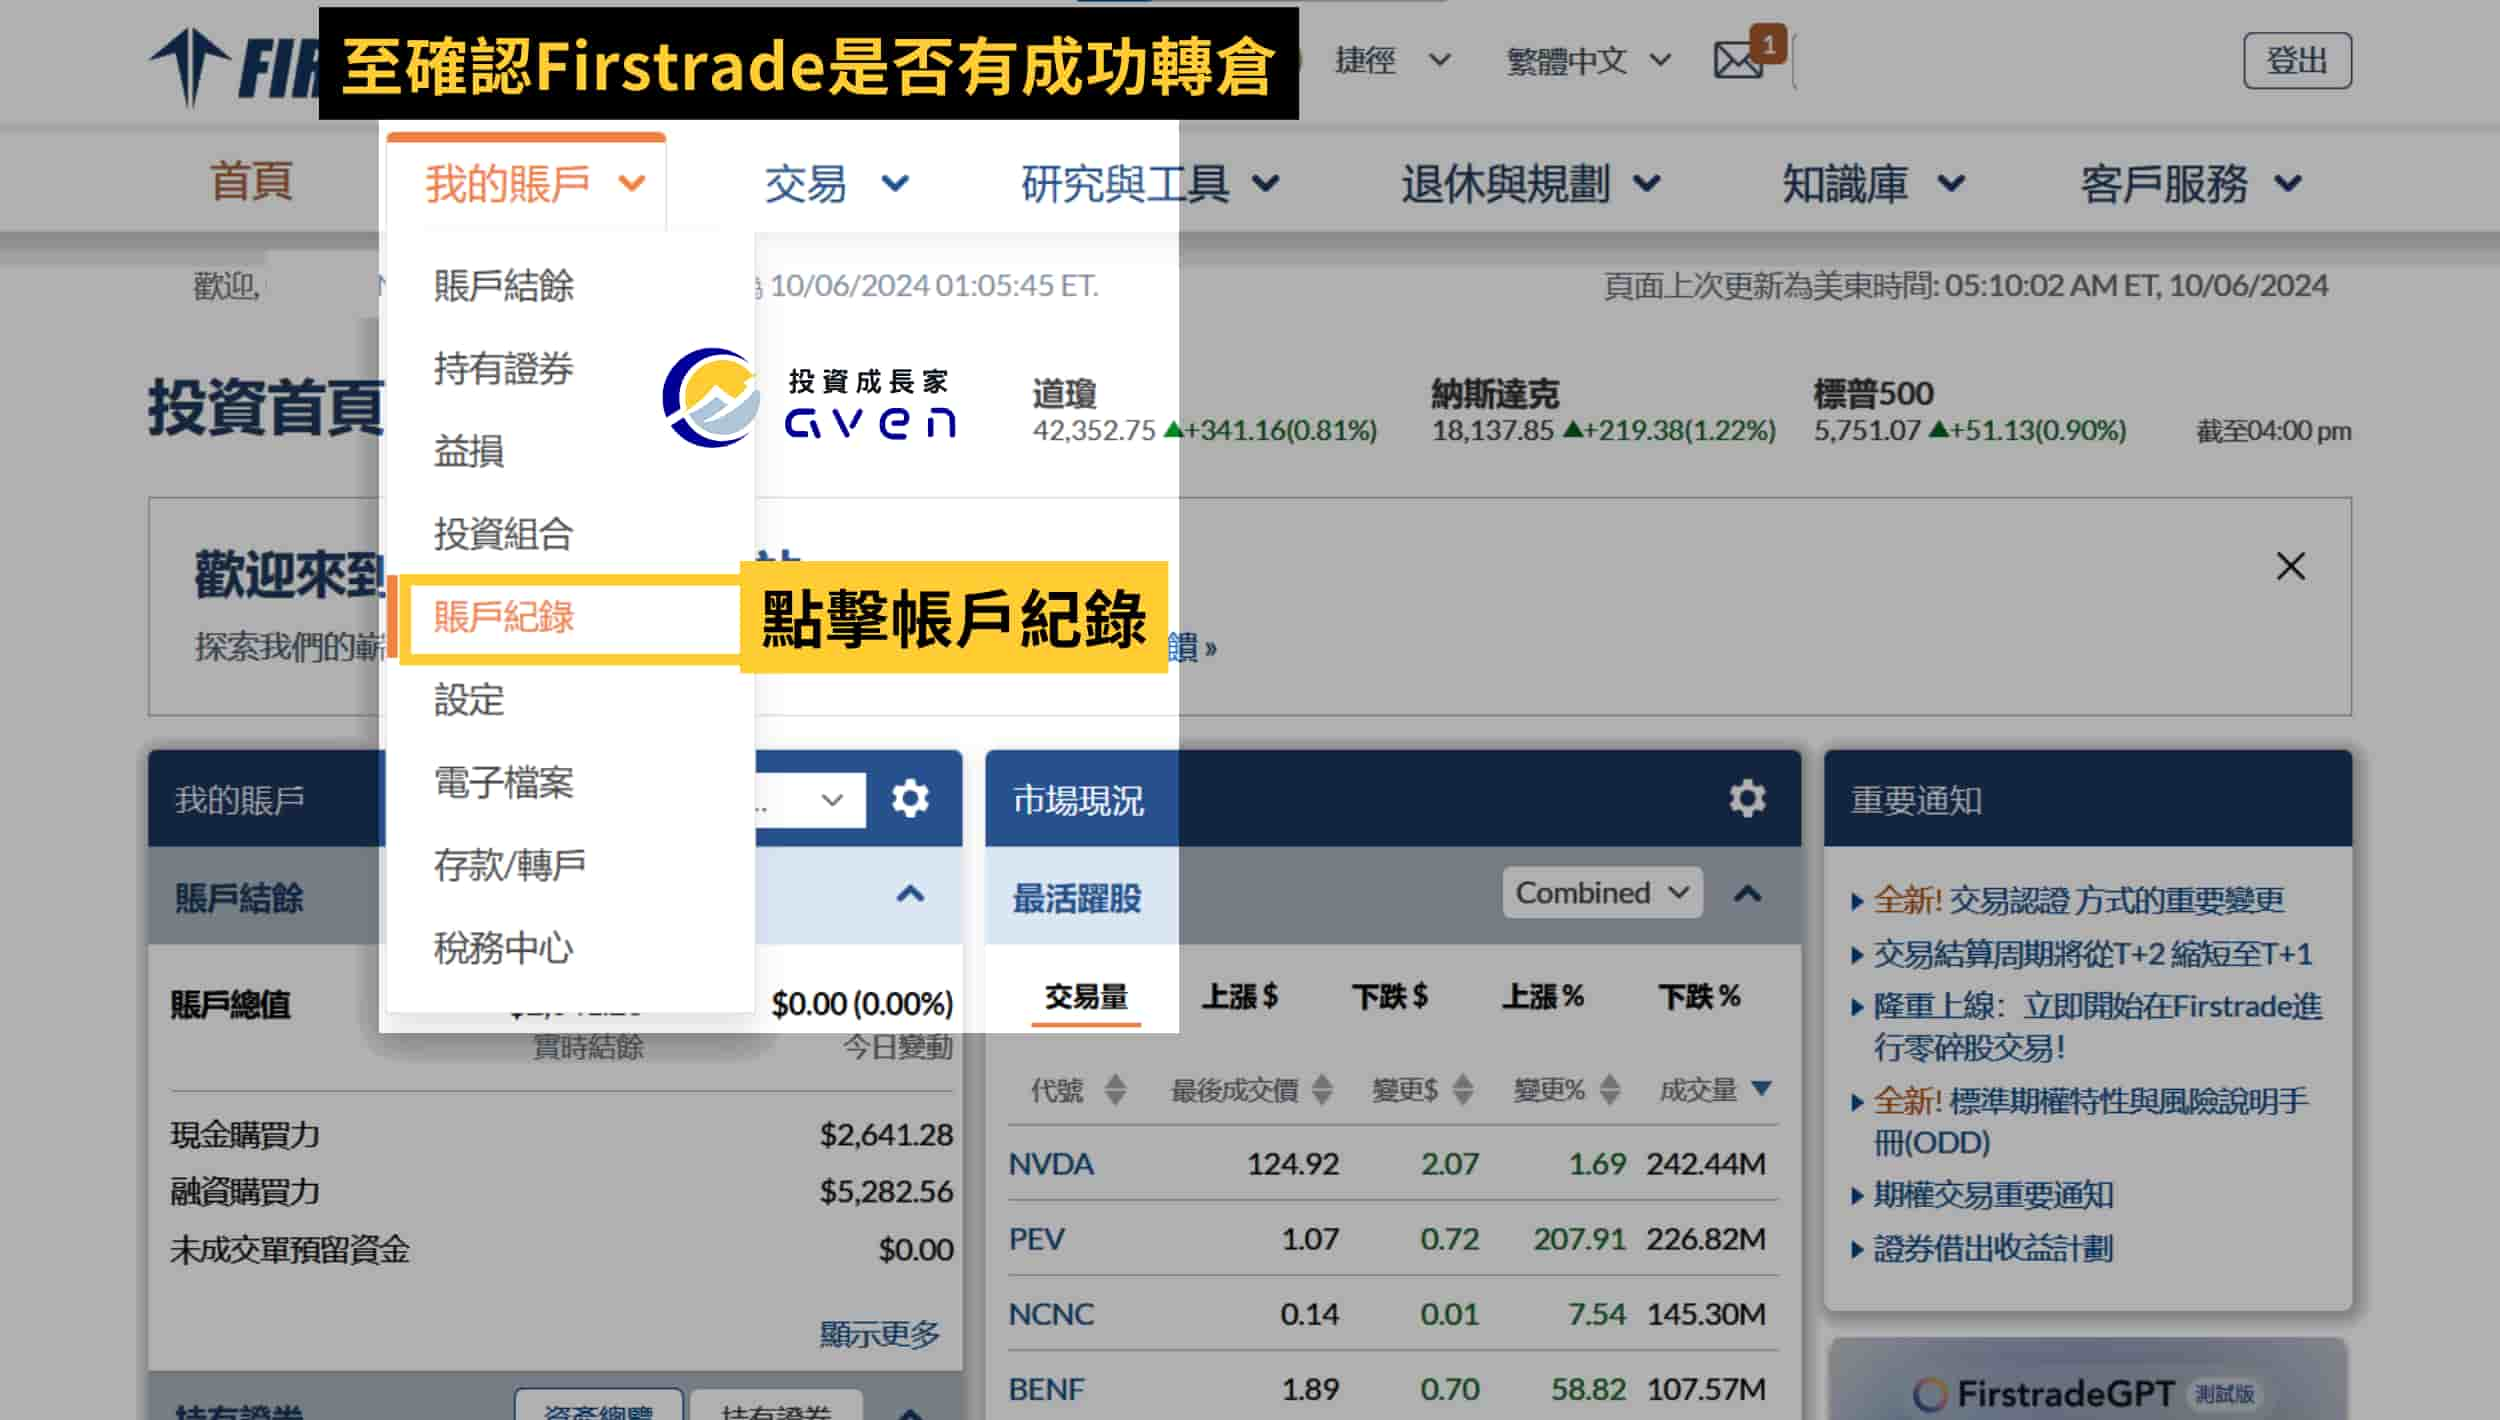Select 益損 from account menu
The image size is (2500, 1420).
click(x=469, y=452)
